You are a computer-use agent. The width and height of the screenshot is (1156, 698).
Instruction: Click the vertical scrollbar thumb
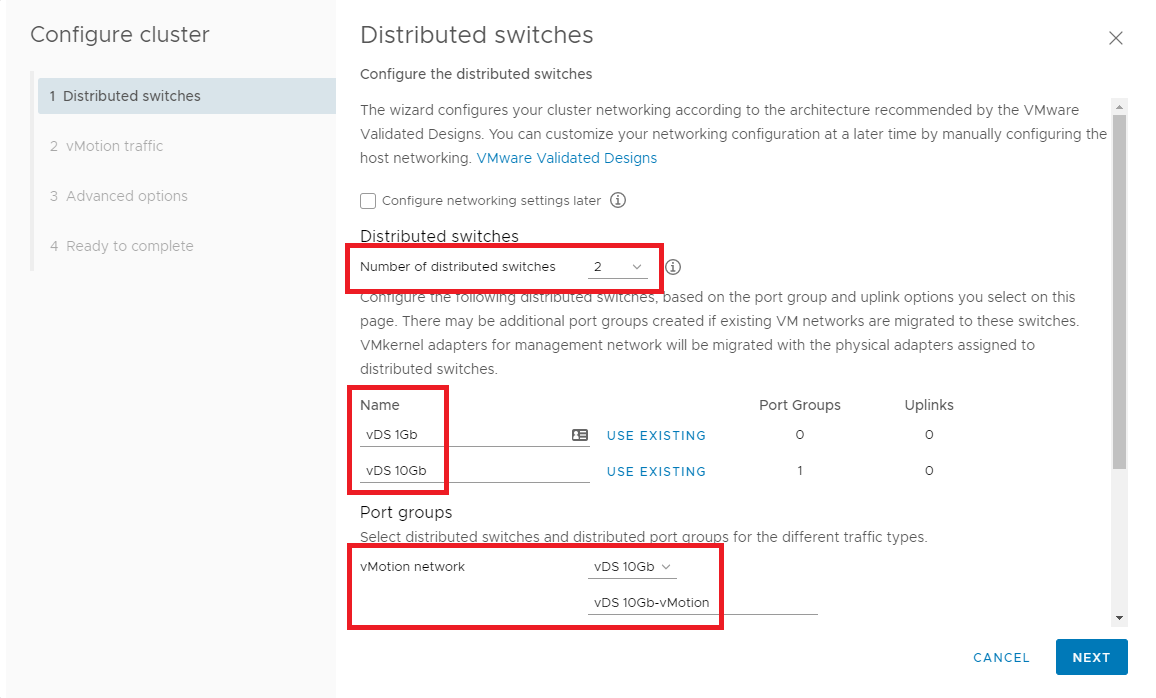pyautogui.click(x=1120, y=290)
